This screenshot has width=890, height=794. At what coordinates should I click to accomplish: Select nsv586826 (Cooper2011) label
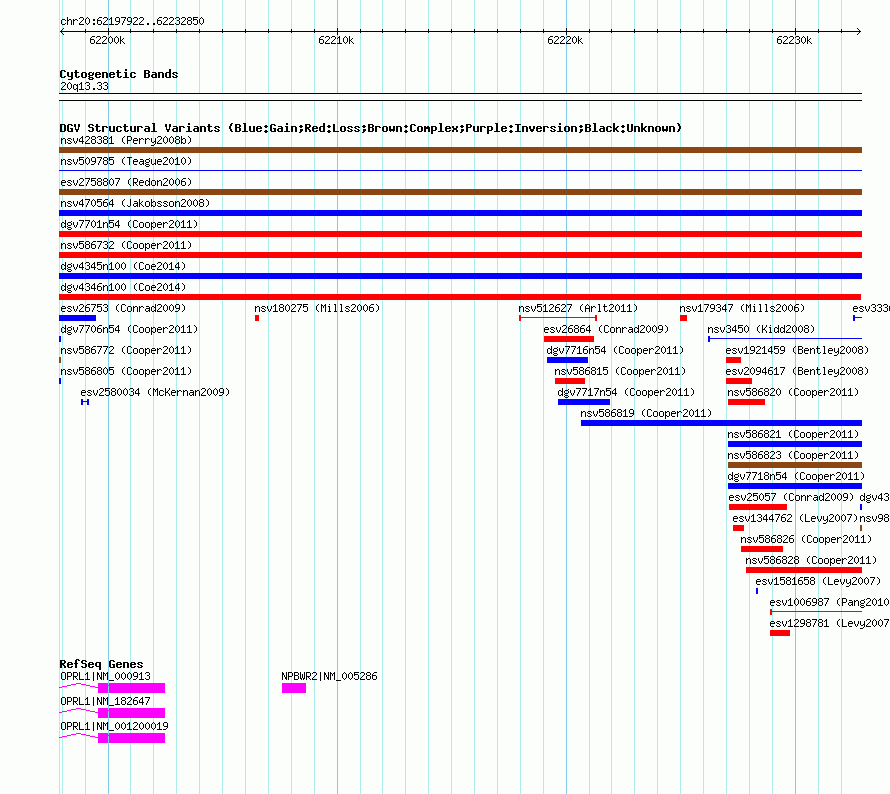click(806, 539)
